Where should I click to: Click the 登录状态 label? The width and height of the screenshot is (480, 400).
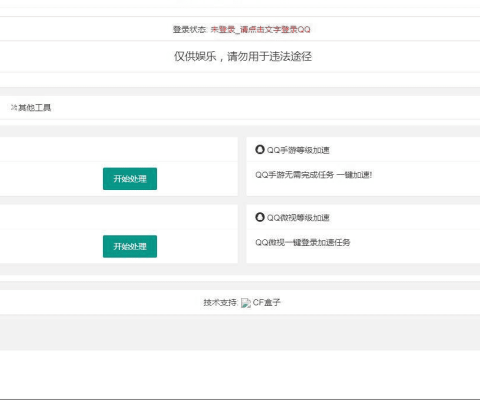click(190, 29)
